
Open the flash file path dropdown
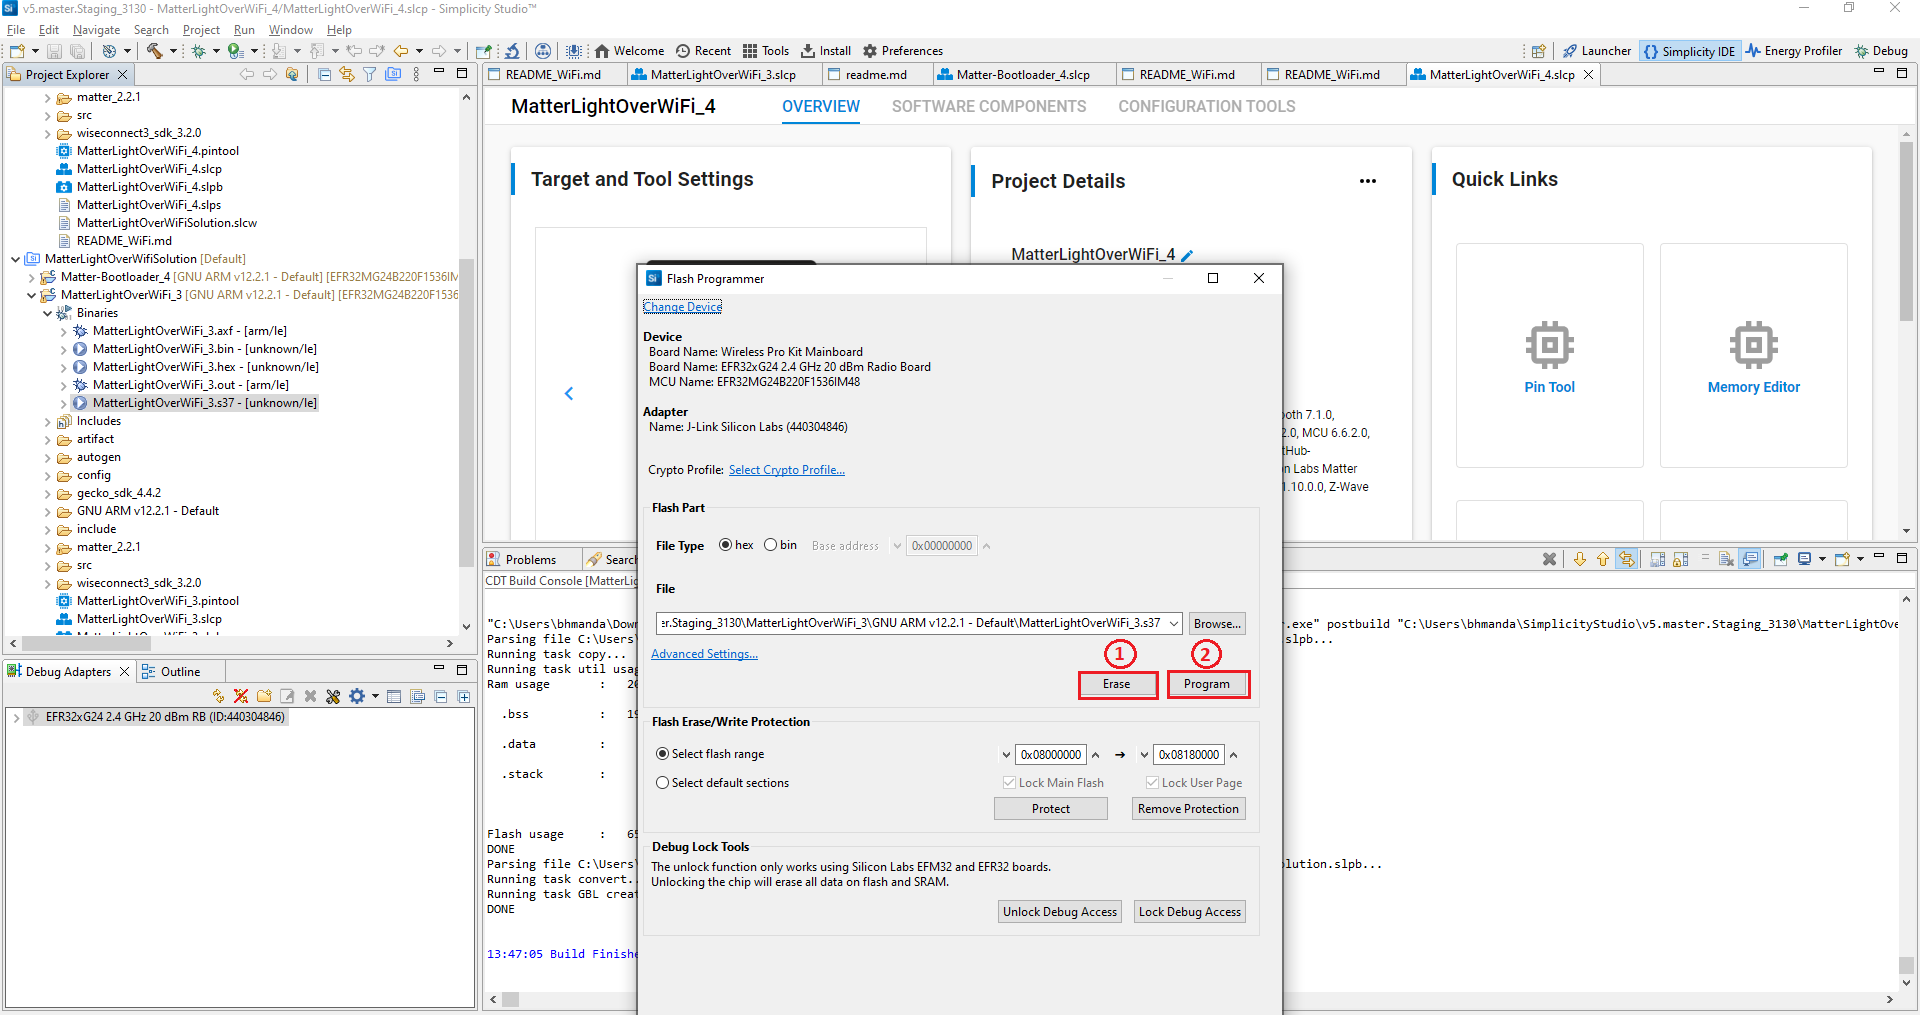pos(1174,623)
